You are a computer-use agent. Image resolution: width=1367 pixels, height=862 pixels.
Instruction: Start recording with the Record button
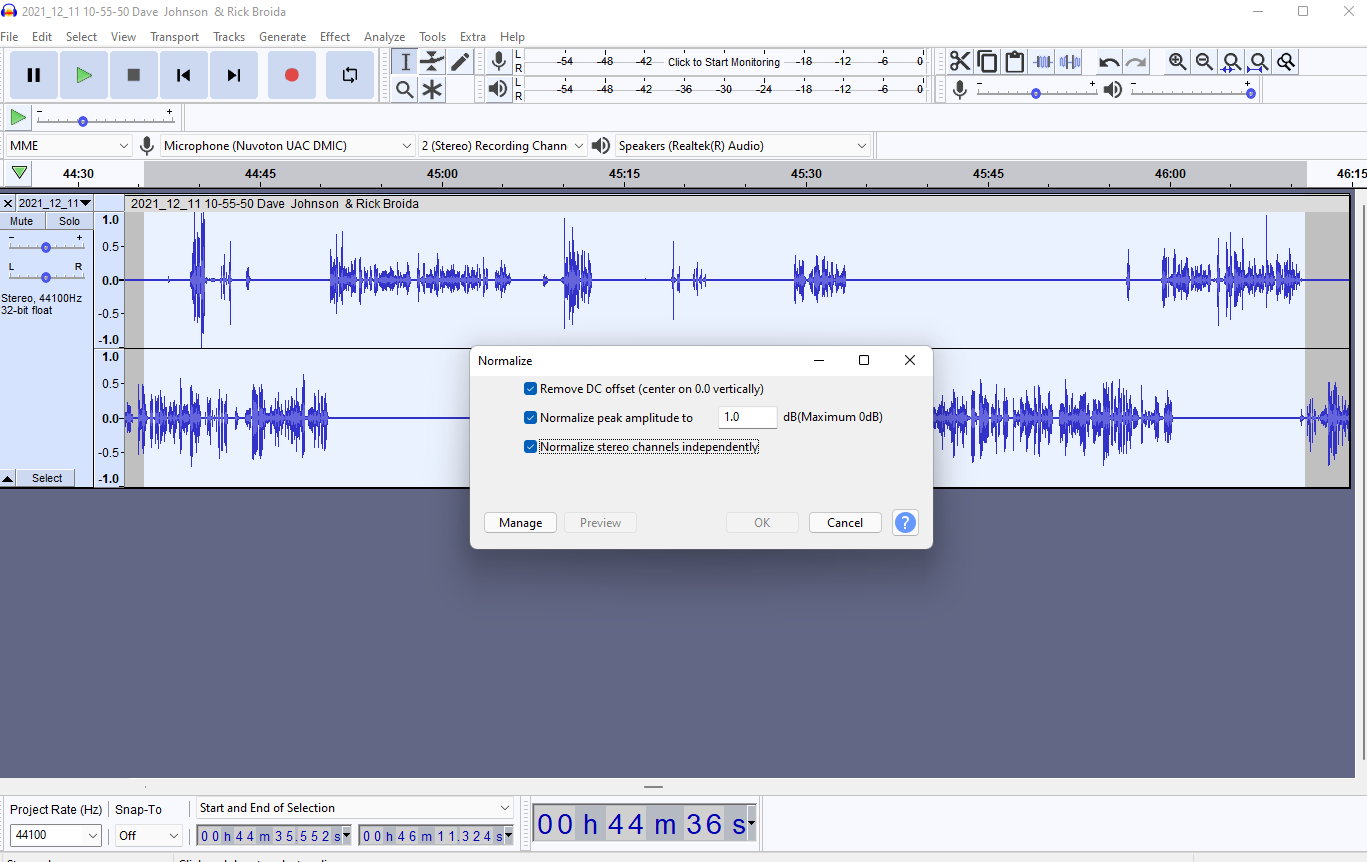tap(292, 75)
